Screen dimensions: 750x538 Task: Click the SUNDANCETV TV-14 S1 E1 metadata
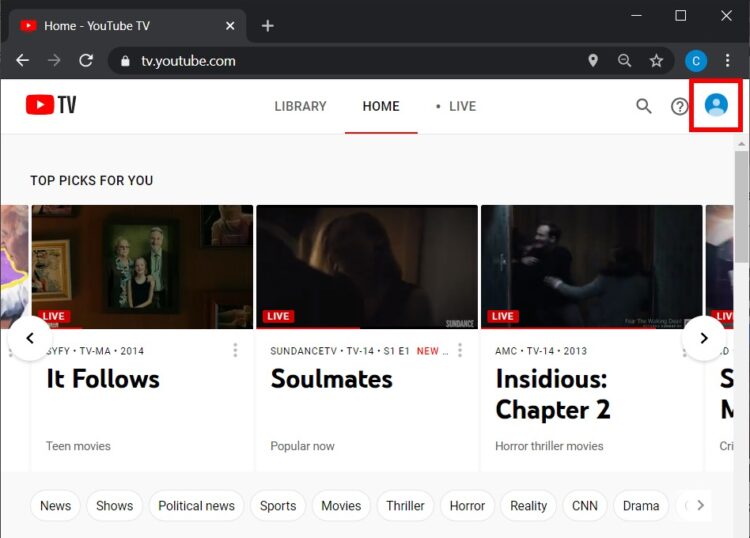point(340,351)
